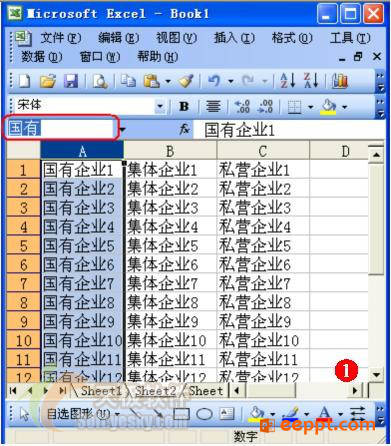
Task: Expand the Borders dropdown arrow
Action: point(311,107)
